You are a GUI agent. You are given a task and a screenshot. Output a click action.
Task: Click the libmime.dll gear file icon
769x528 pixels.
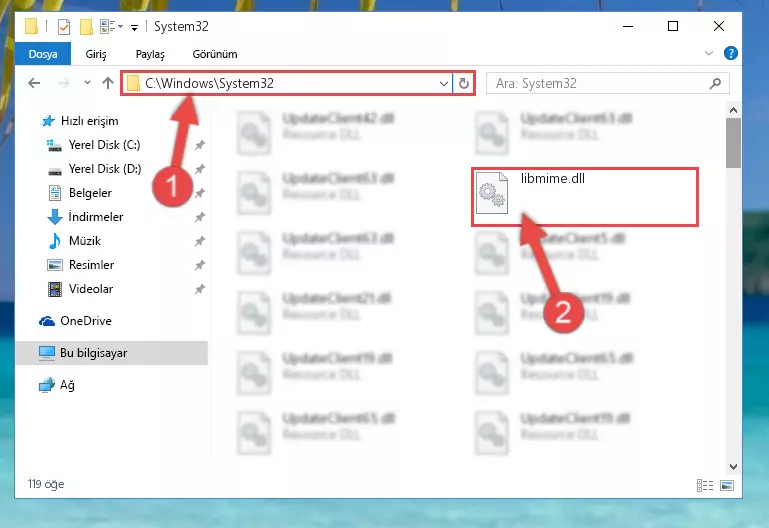click(492, 193)
